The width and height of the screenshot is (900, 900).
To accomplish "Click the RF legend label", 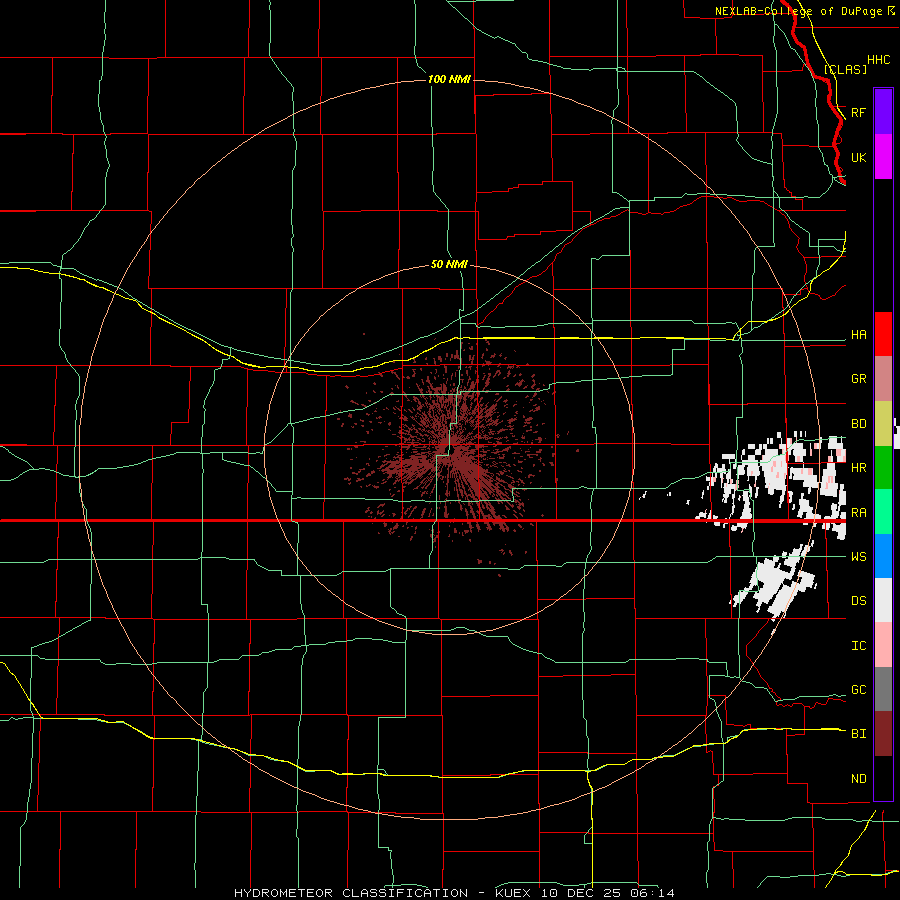I will click(858, 112).
